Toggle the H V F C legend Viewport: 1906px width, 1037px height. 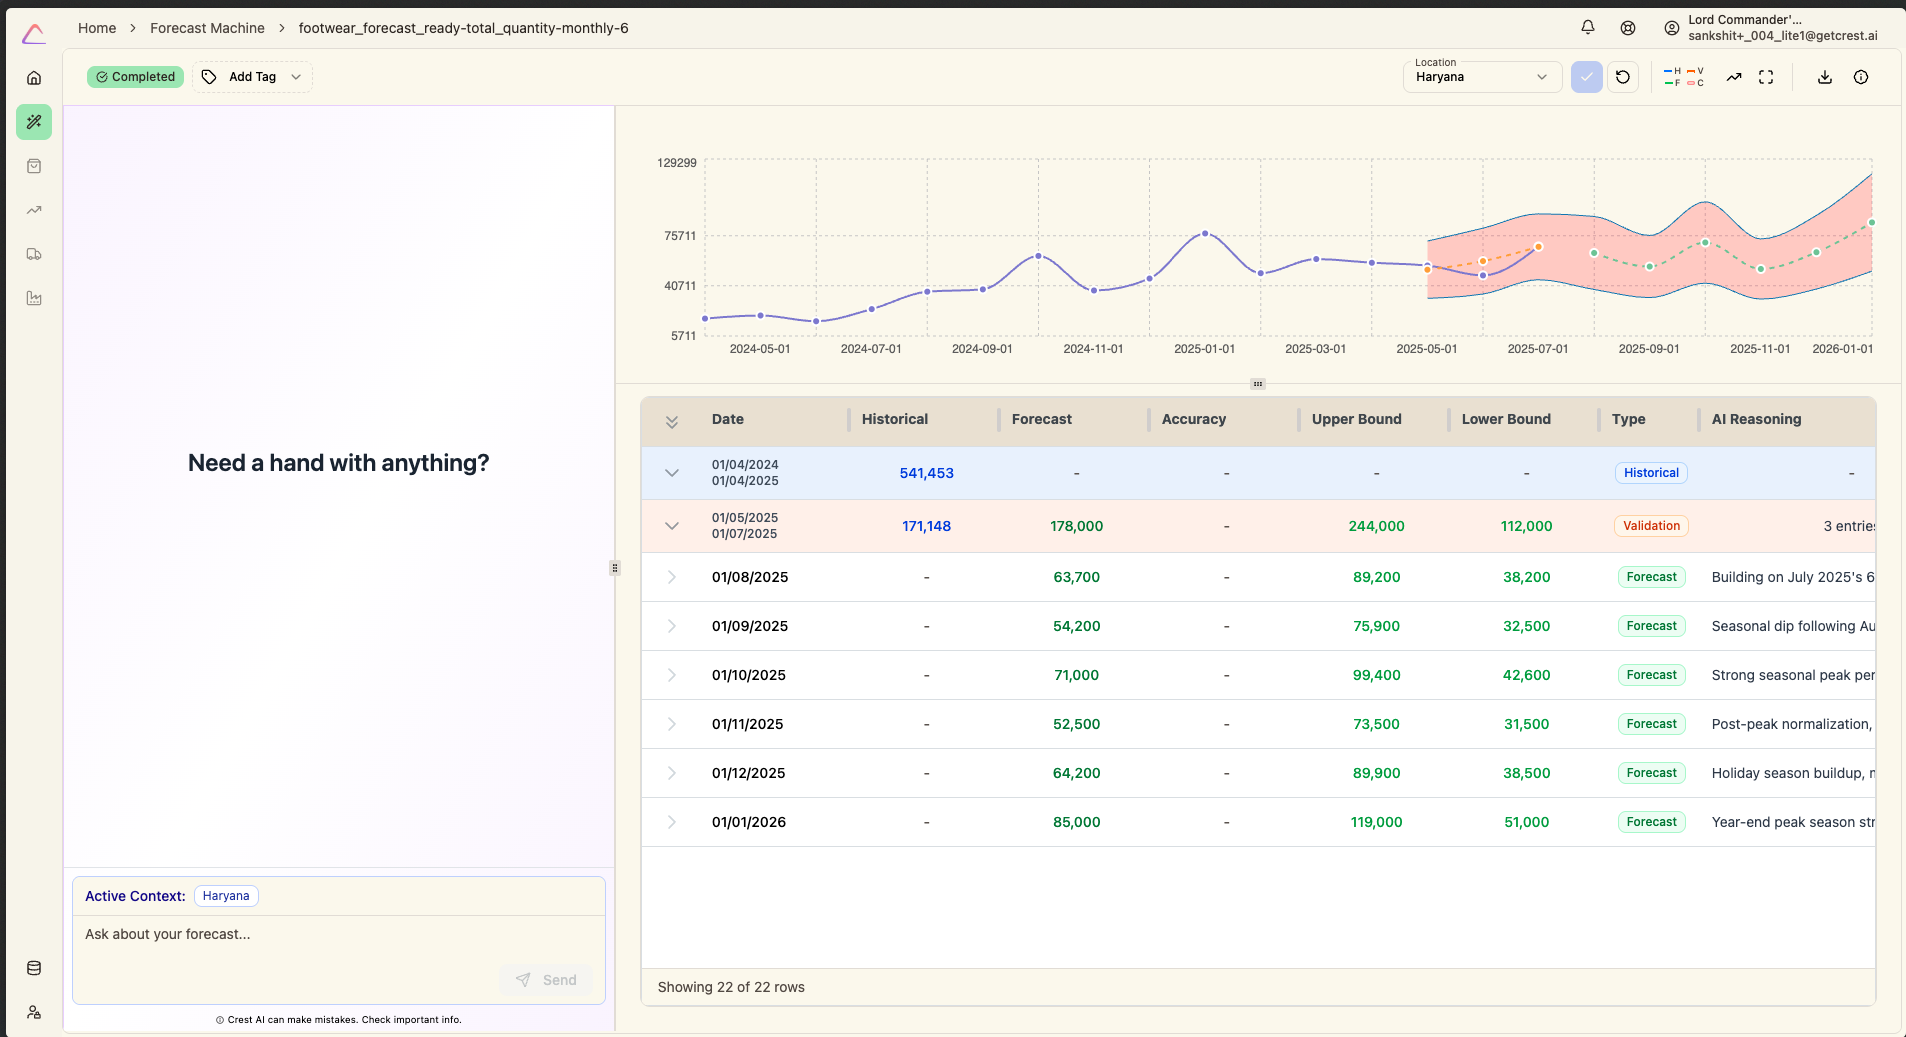tap(1683, 77)
